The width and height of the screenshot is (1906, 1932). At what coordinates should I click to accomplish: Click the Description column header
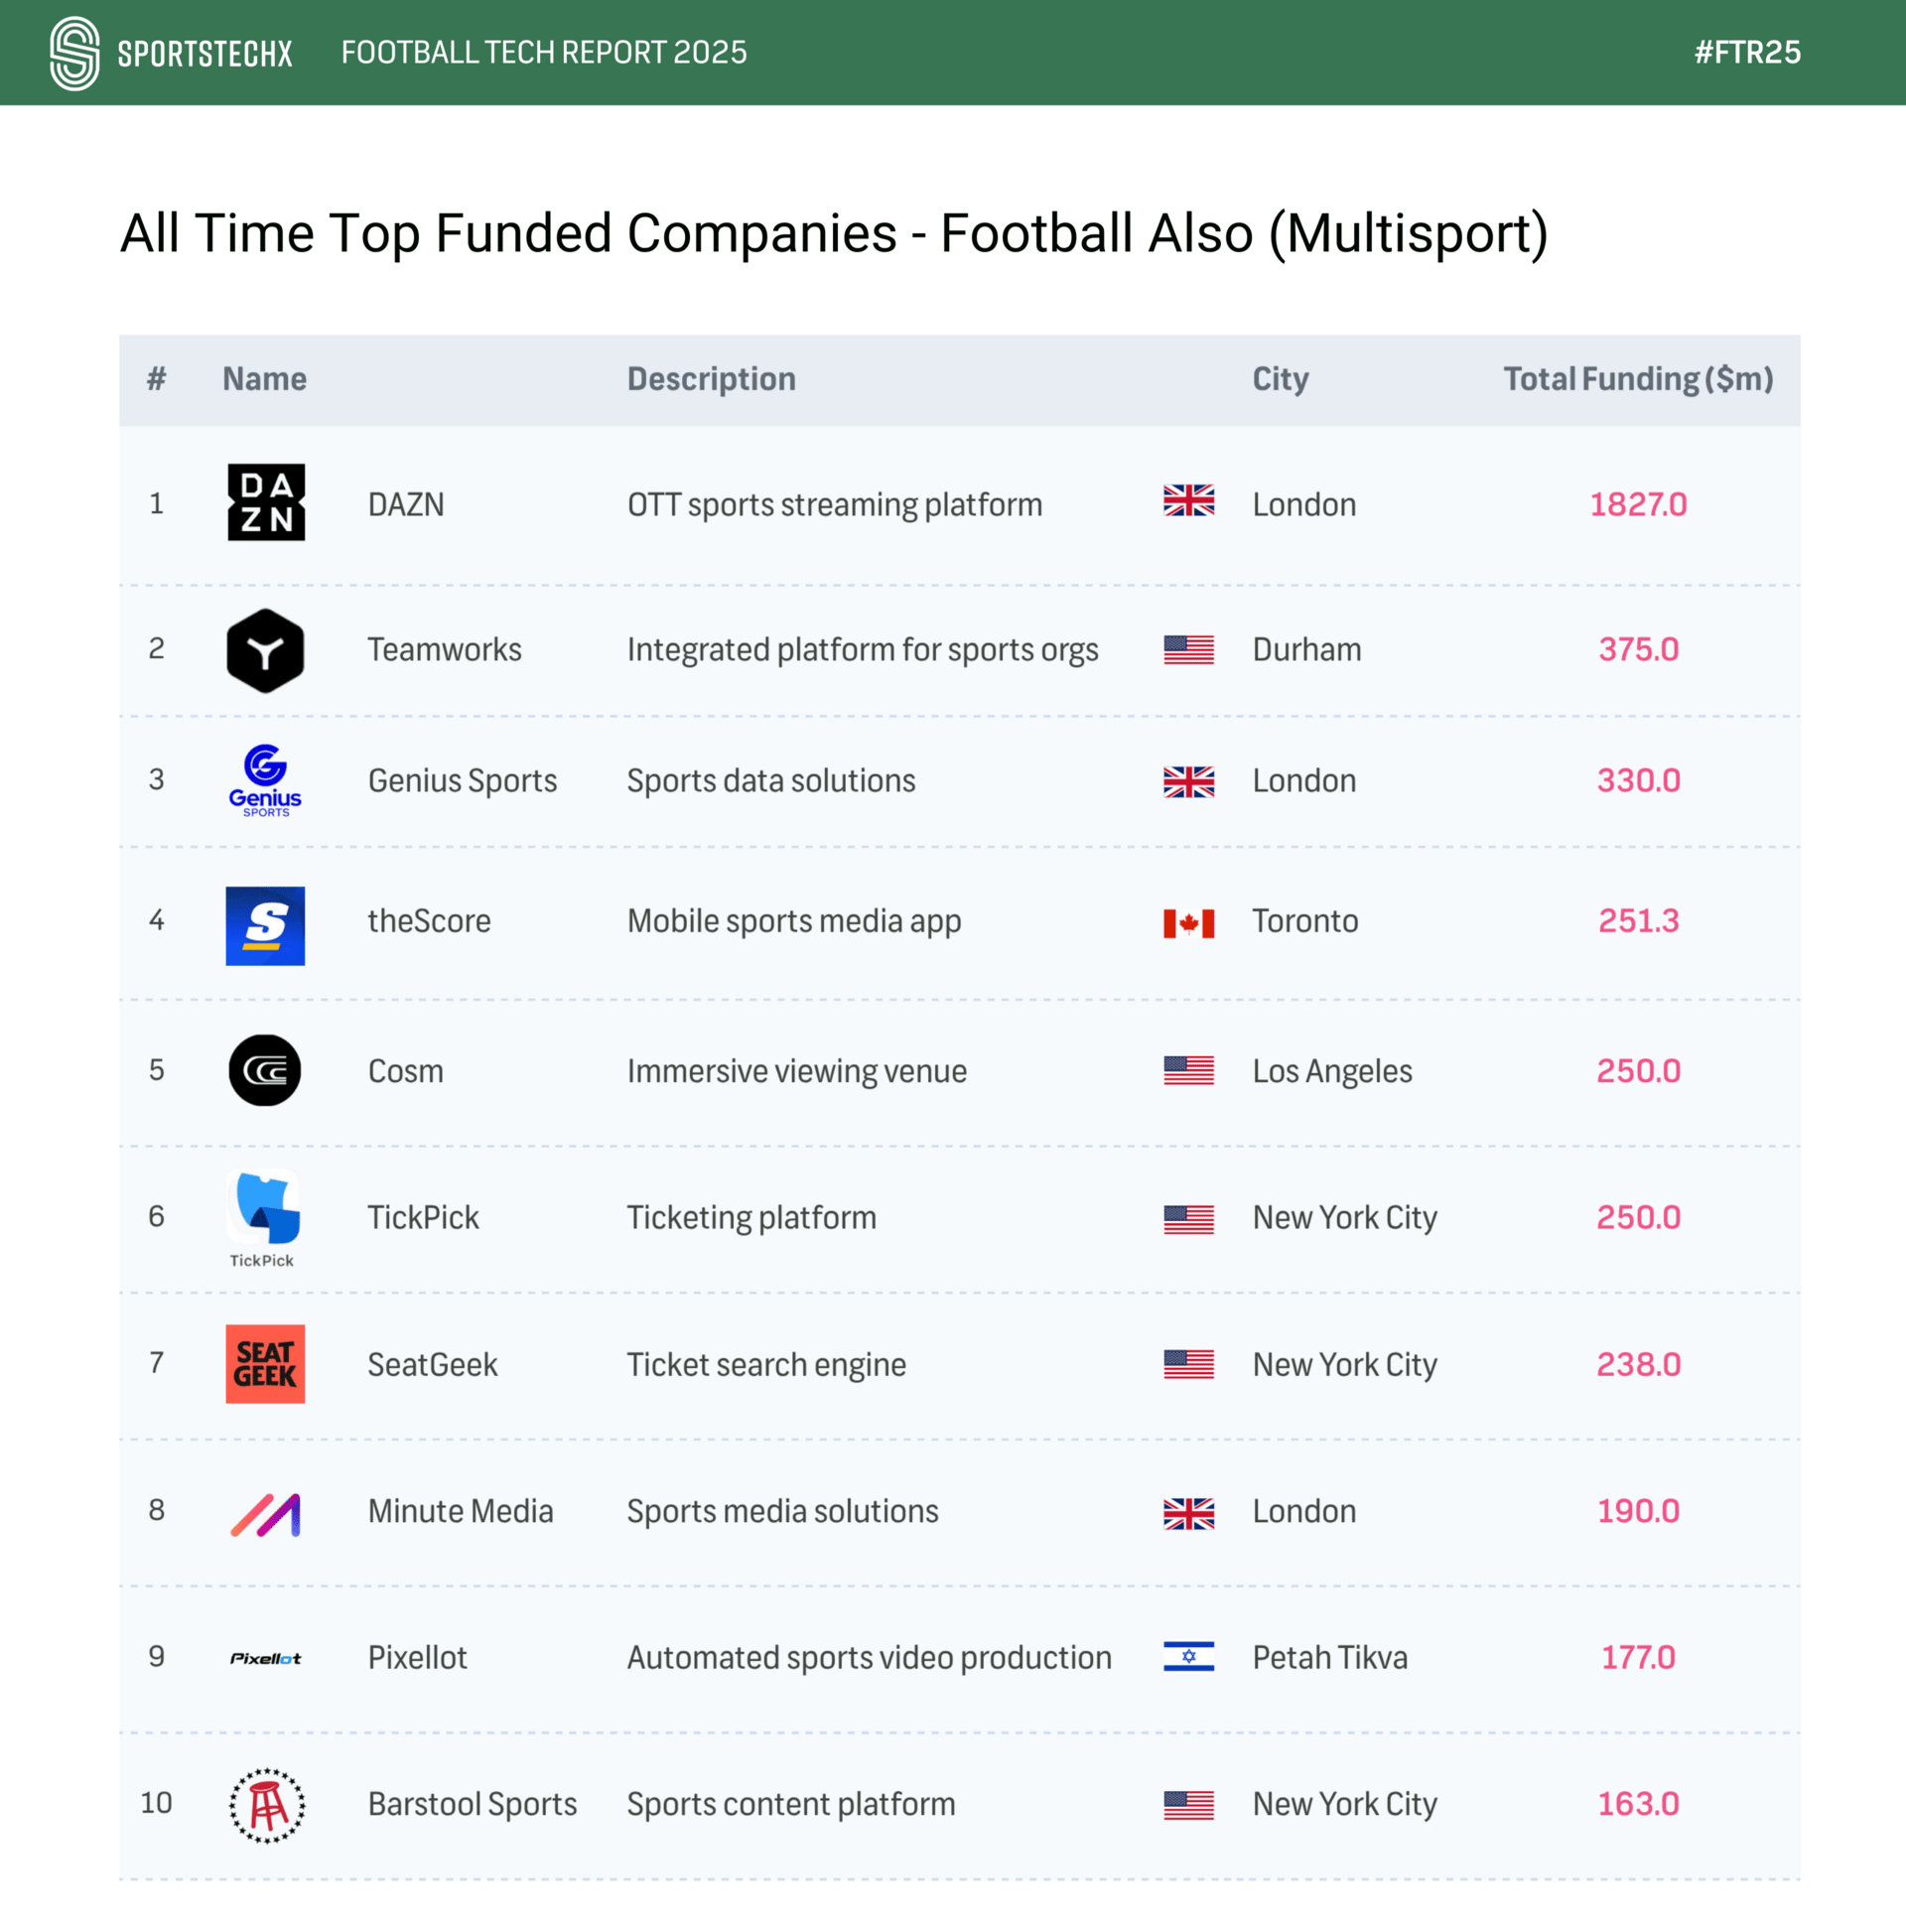coord(711,379)
